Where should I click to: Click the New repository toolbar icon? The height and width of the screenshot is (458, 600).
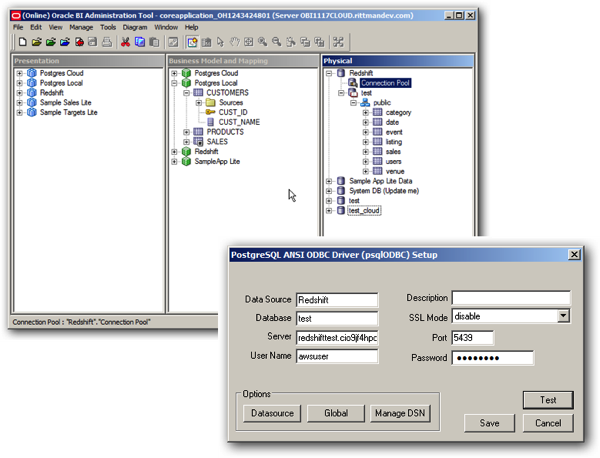23,42
